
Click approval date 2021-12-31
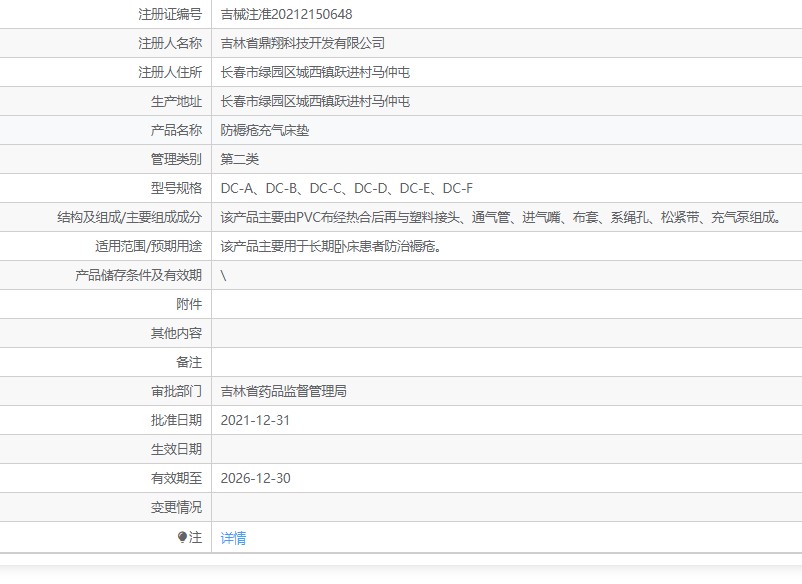255,420
